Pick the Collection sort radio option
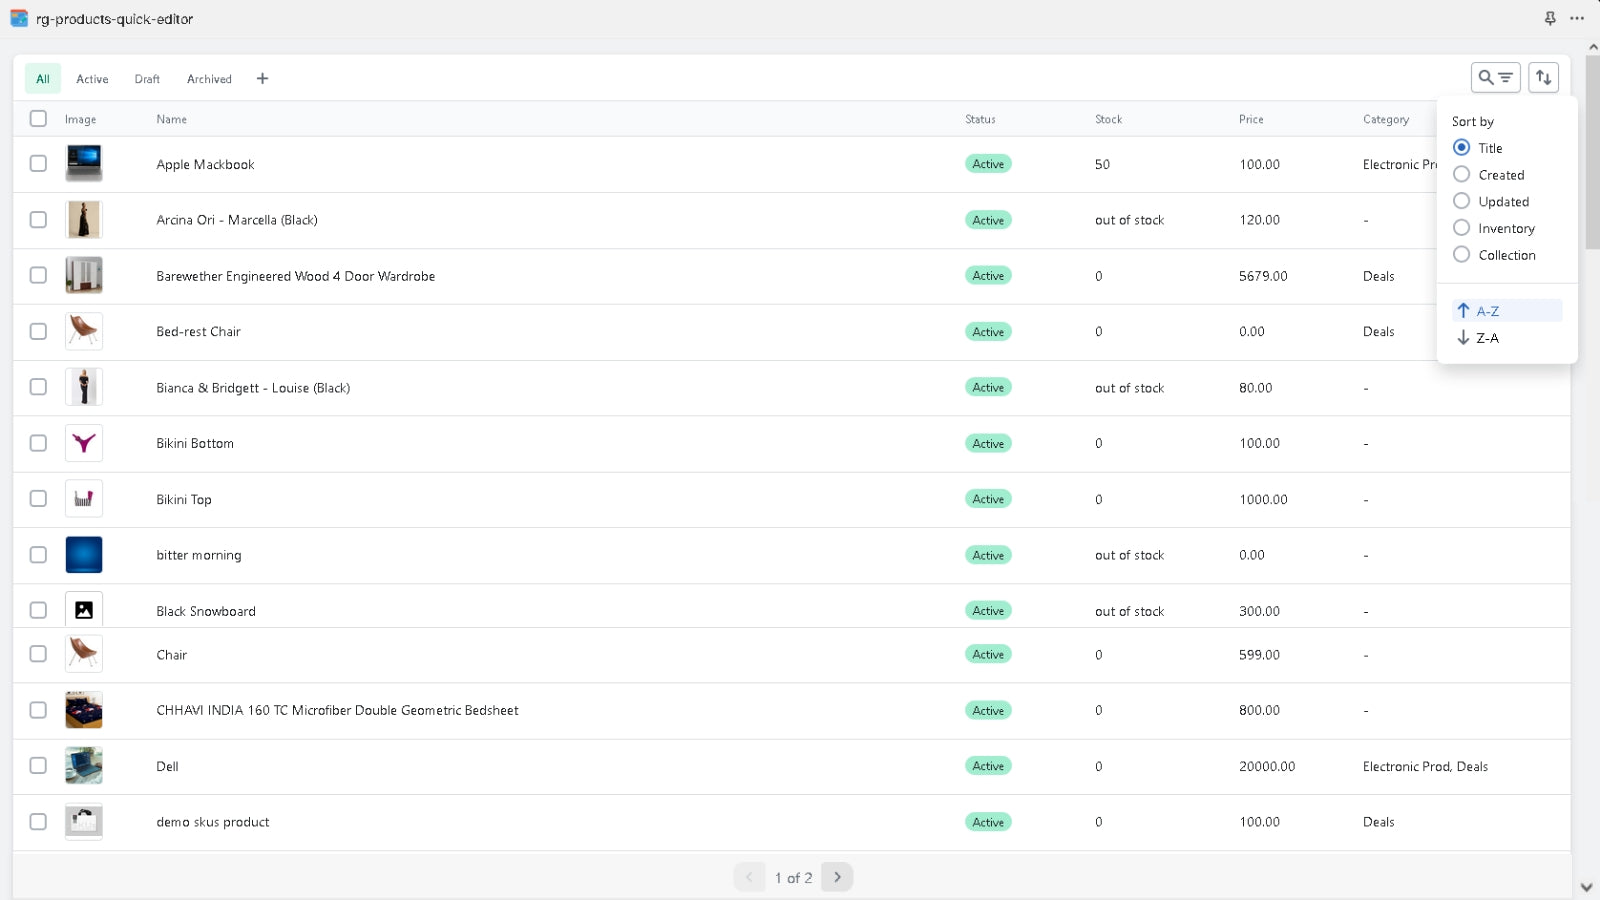This screenshot has height=900, width=1600. [x=1461, y=255]
